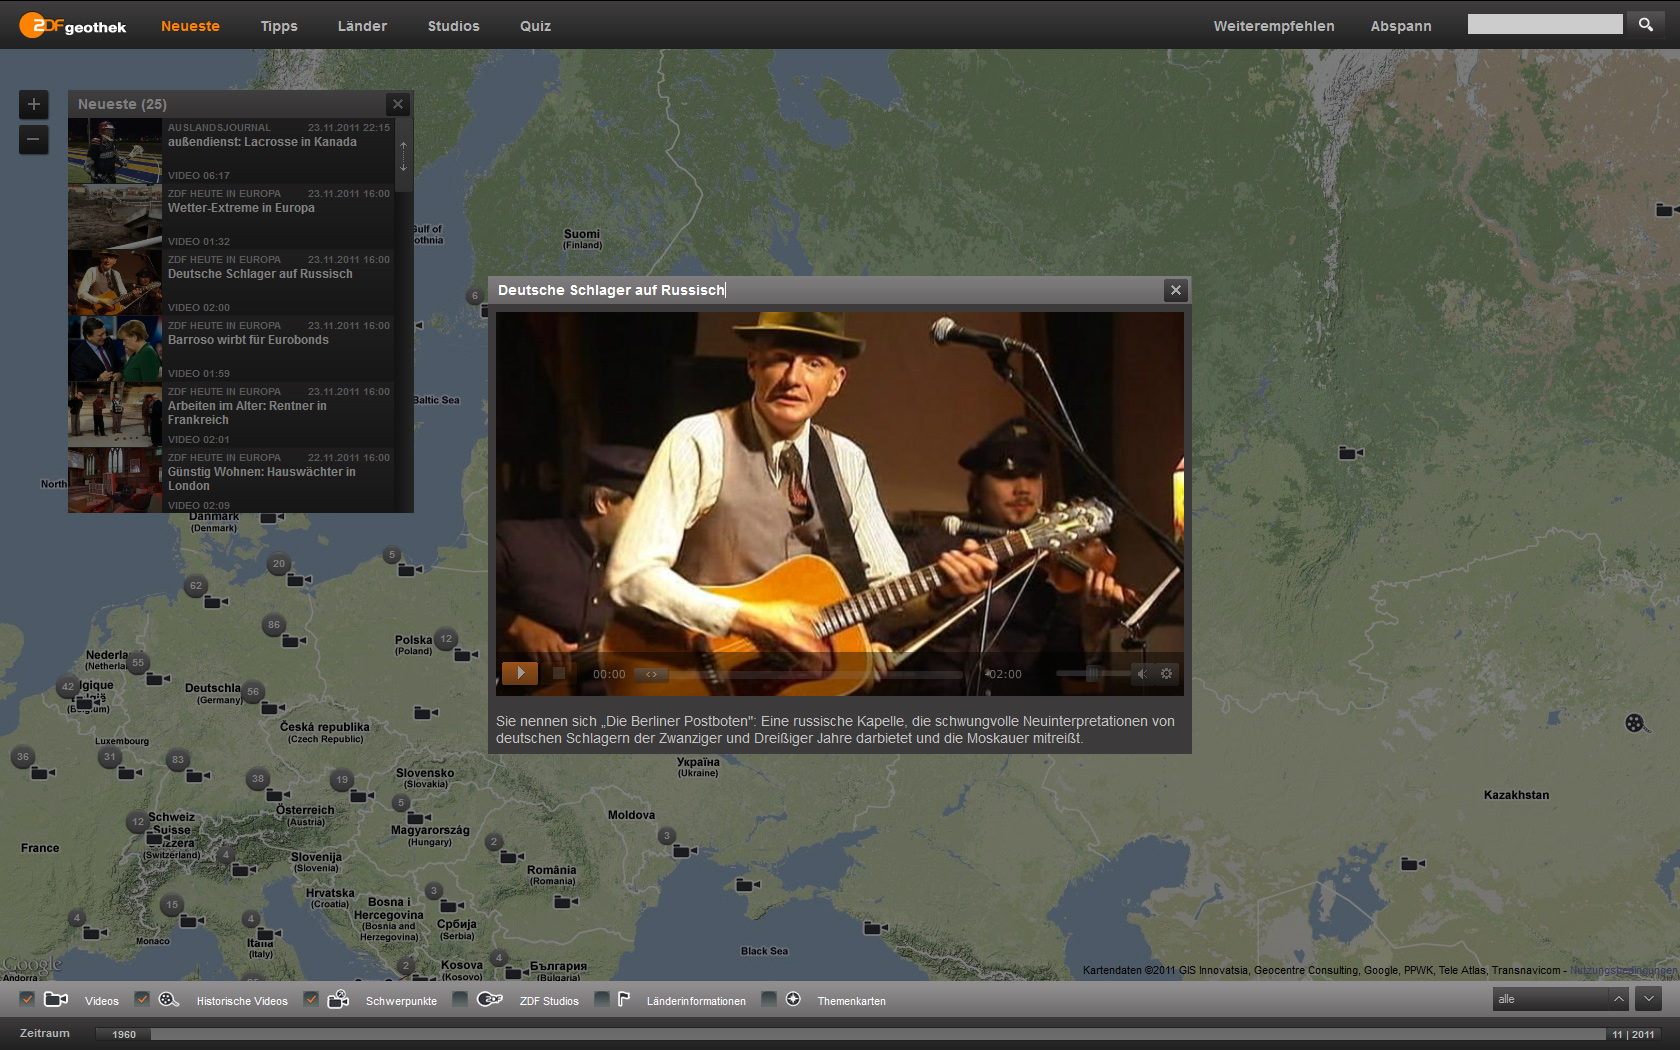Click the Nederland 55-video marker
The image size is (1680, 1050).
[x=138, y=662]
